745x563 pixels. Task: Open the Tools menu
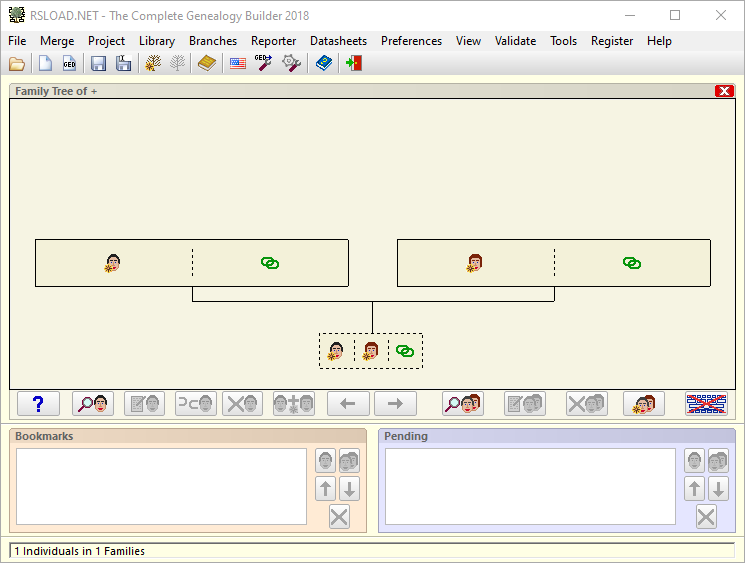564,41
